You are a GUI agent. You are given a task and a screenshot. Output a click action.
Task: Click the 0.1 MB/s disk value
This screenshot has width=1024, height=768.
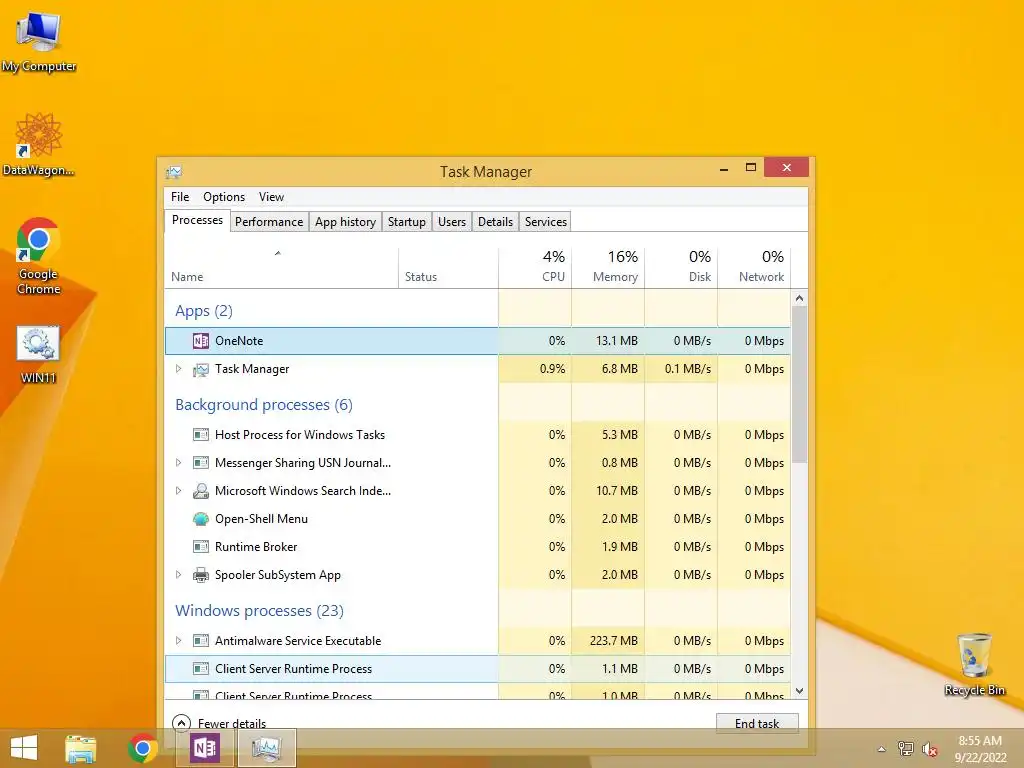point(688,369)
